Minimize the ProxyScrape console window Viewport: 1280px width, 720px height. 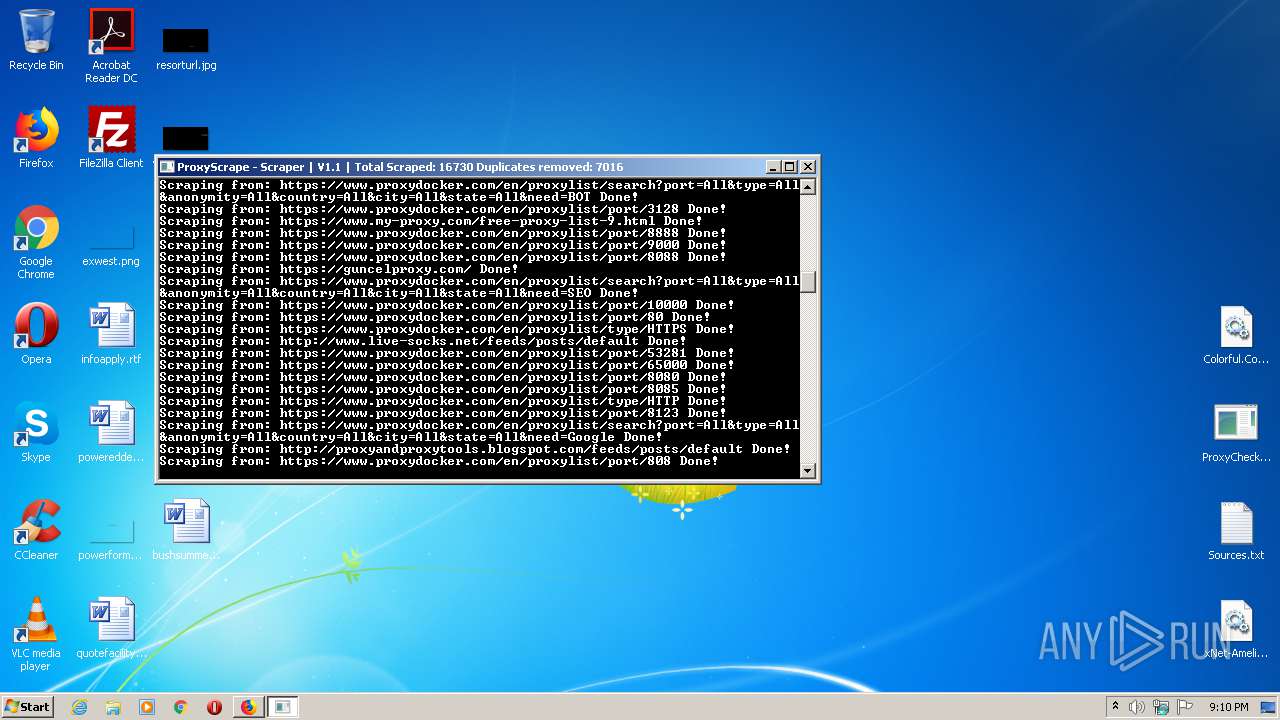[x=773, y=167]
